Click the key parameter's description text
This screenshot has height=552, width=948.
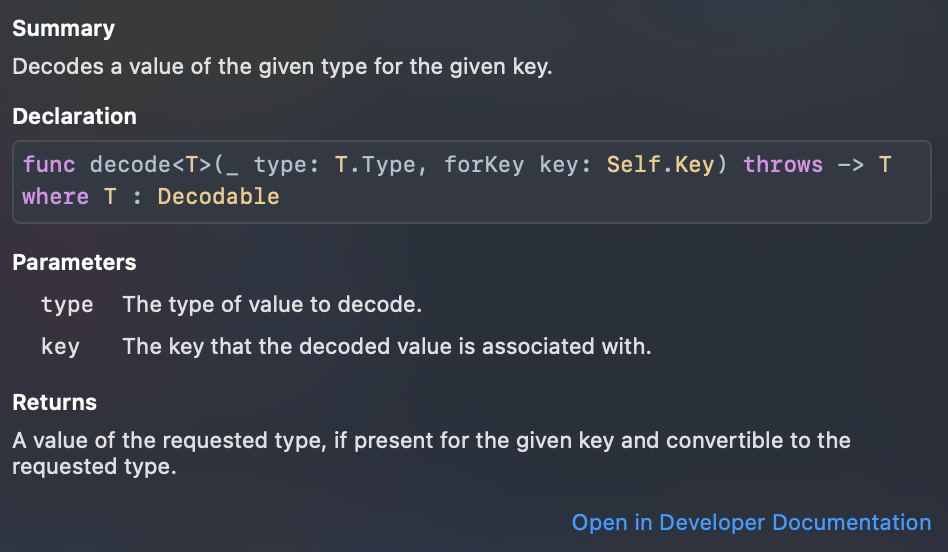[x=386, y=347]
